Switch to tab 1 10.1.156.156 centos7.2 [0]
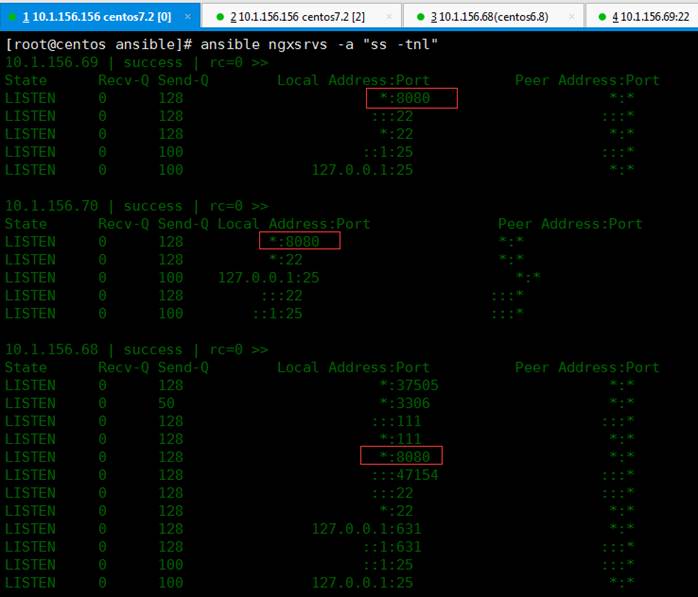This screenshot has width=698, height=597. click(100, 17)
